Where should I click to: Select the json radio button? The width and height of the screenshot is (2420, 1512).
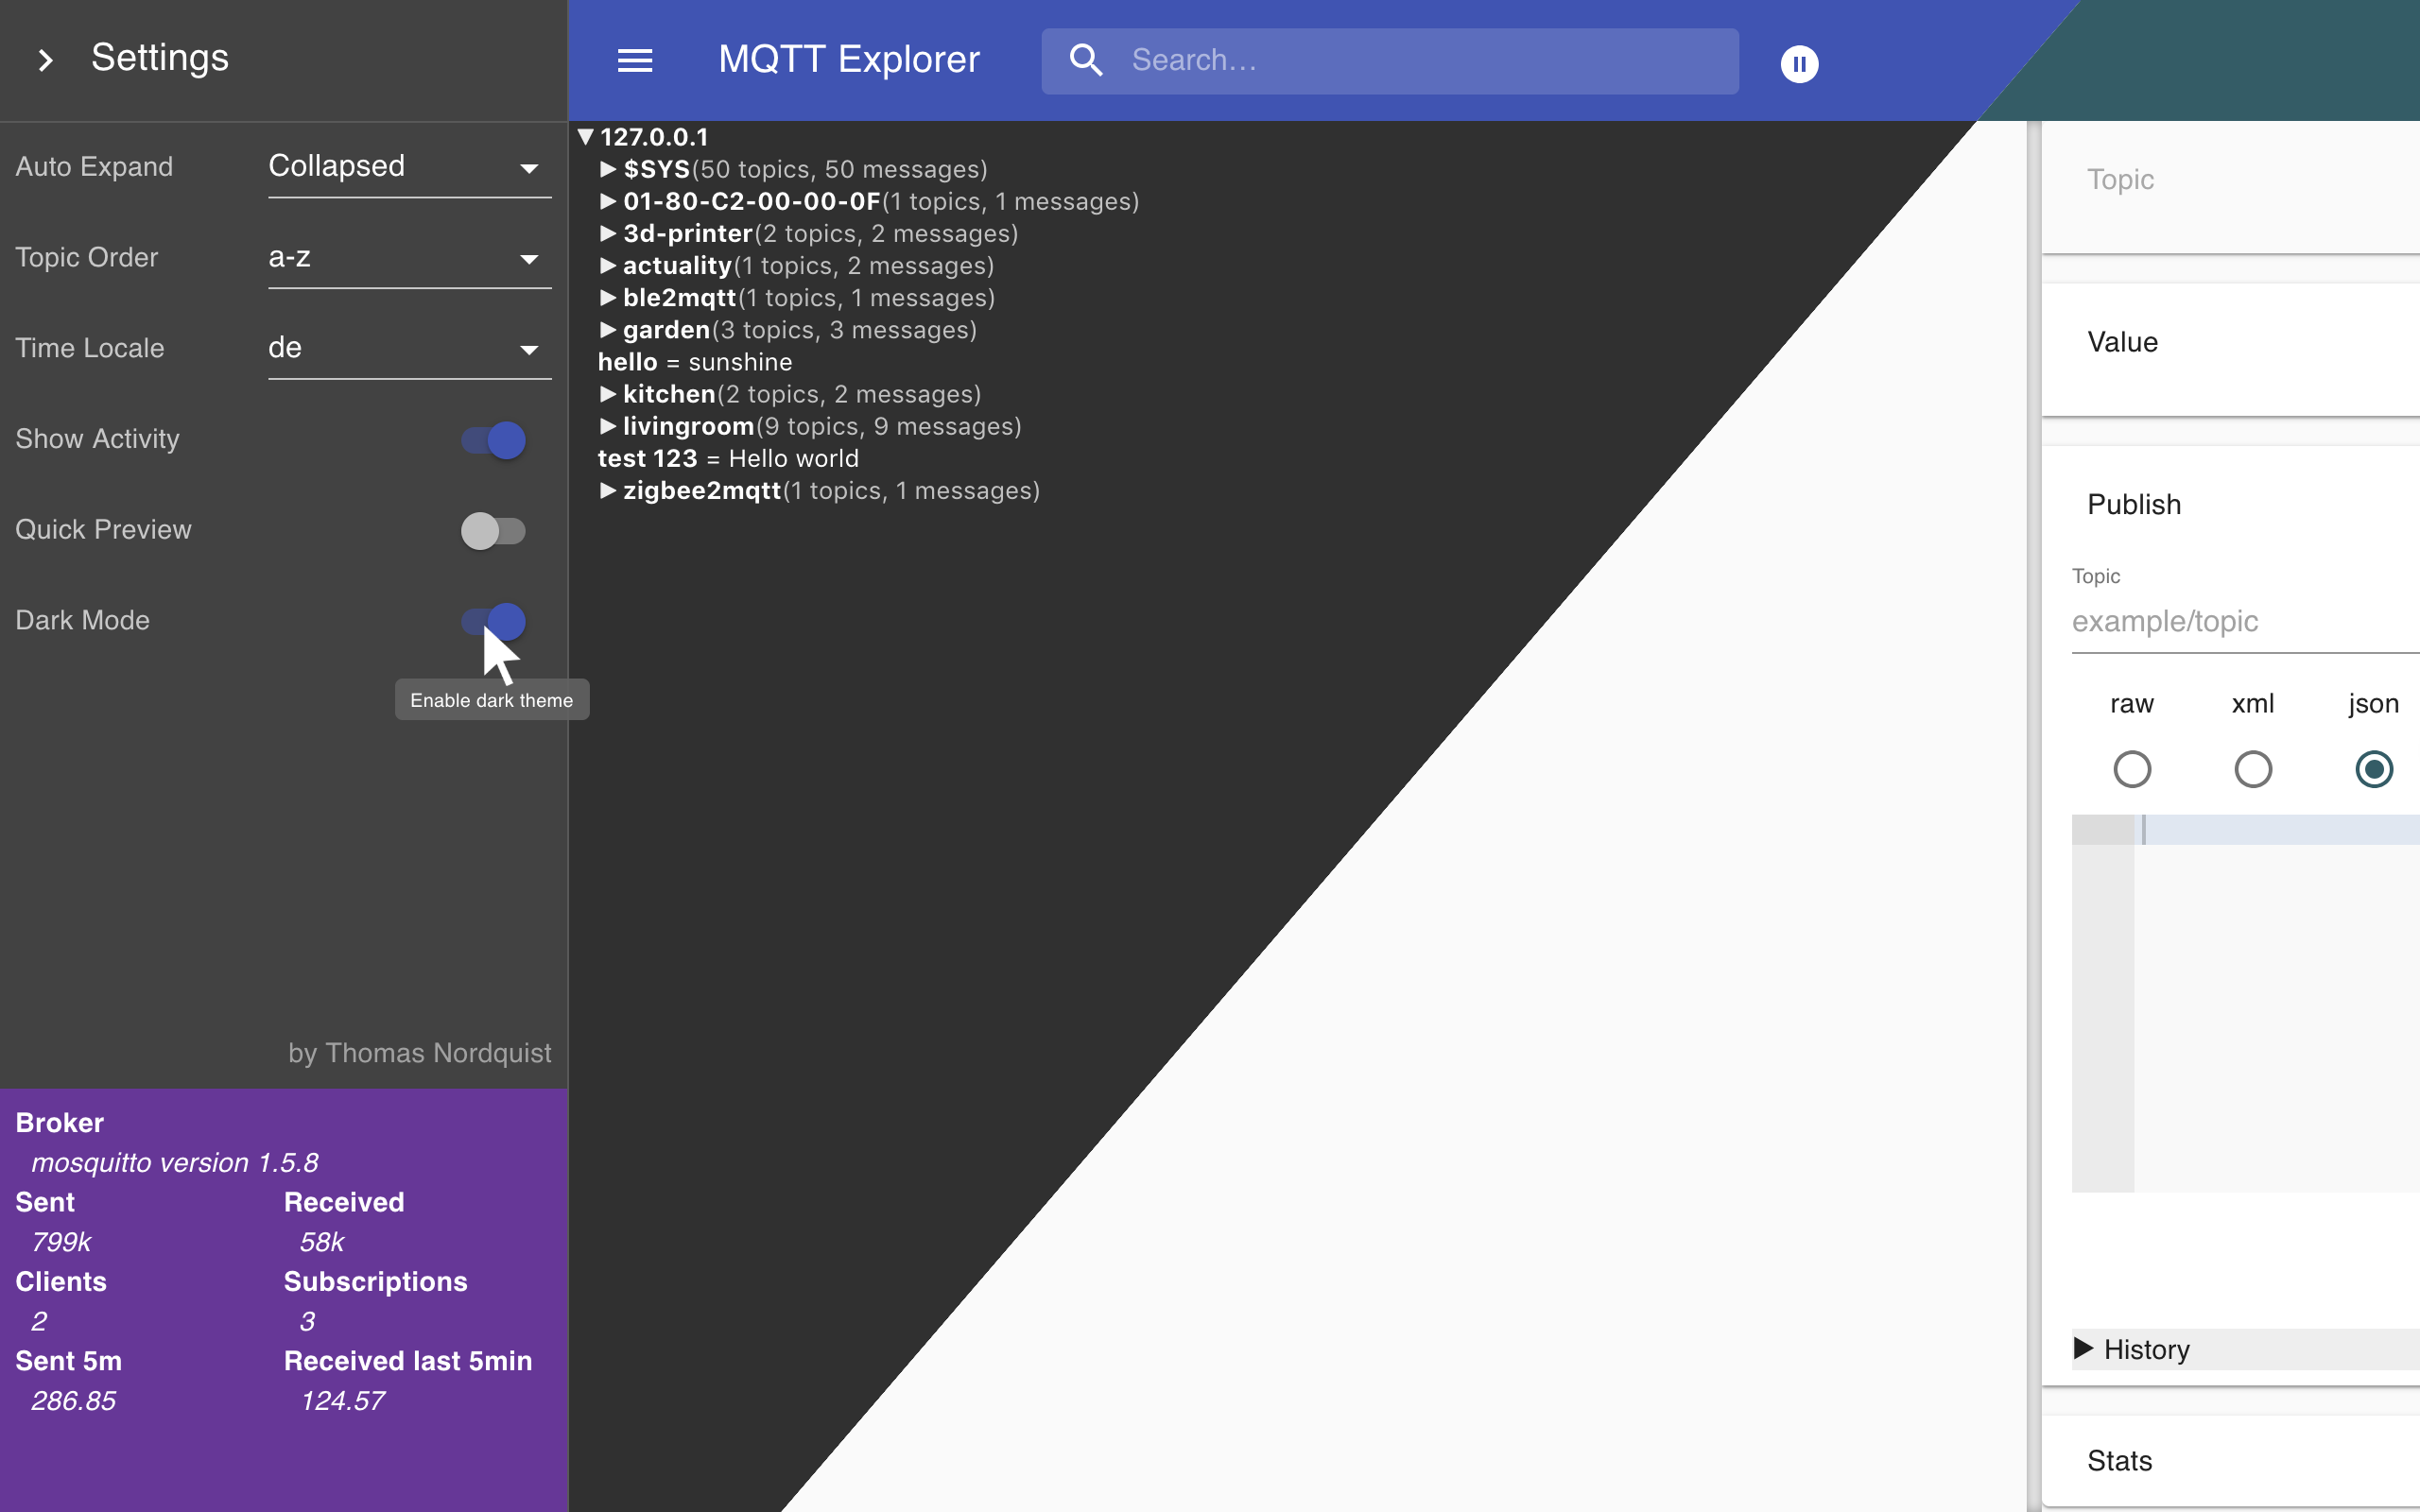point(2373,768)
